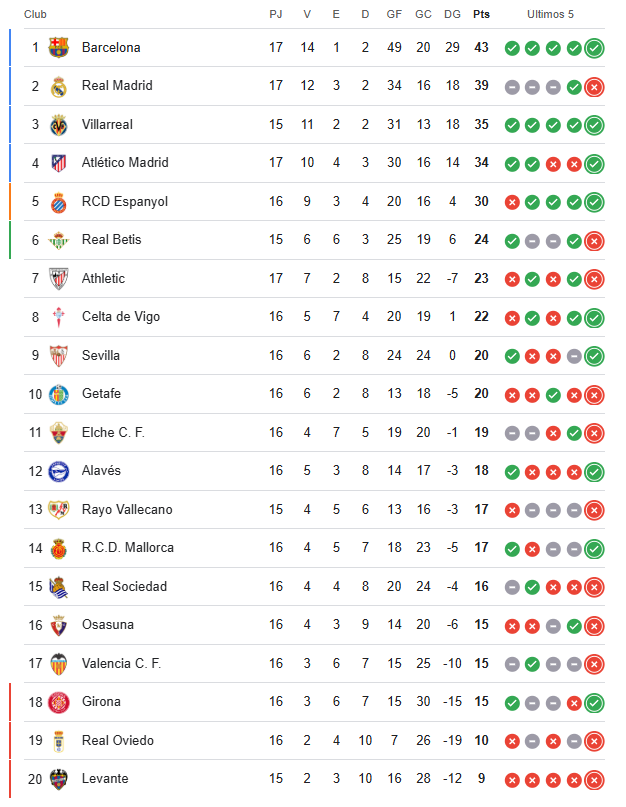Click the Real Betis crest icon
Image resolution: width=626 pixels, height=807 pixels.
[x=58, y=240]
